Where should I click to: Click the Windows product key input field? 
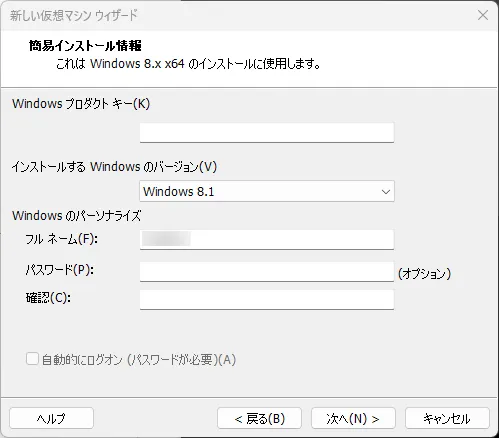click(x=267, y=132)
